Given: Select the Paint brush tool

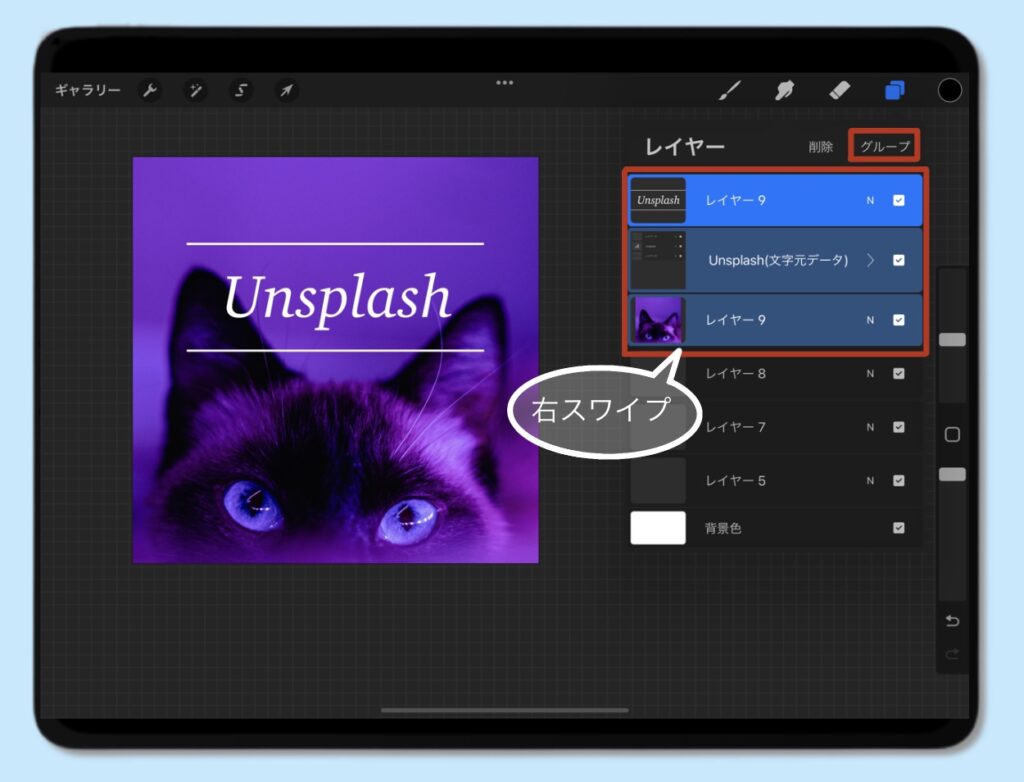Looking at the screenshot, I should [x=729, y=90].
